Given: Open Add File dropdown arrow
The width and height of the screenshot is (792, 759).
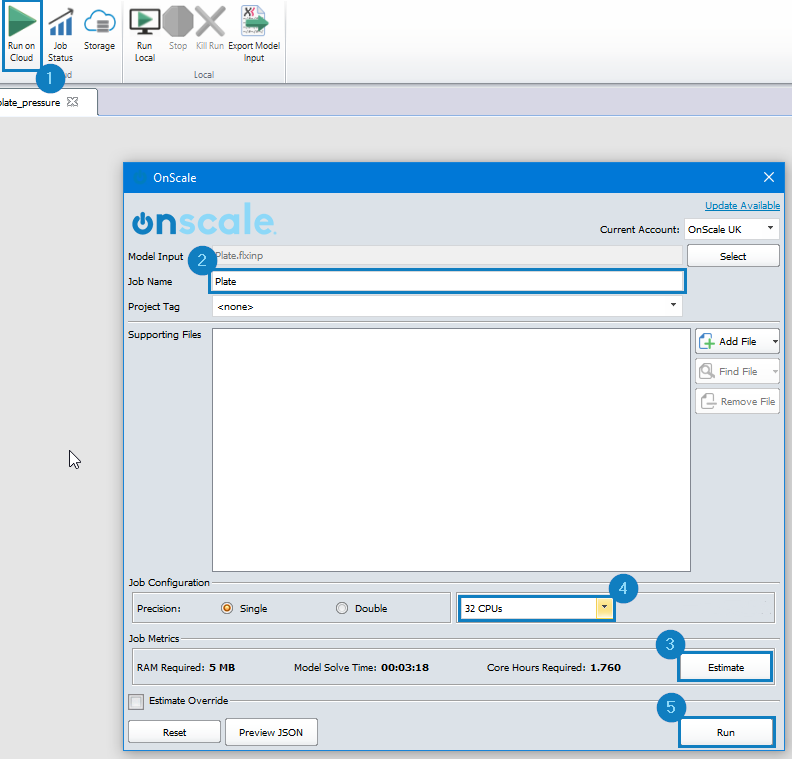Looking at the screenshot, I should (775, 341).
